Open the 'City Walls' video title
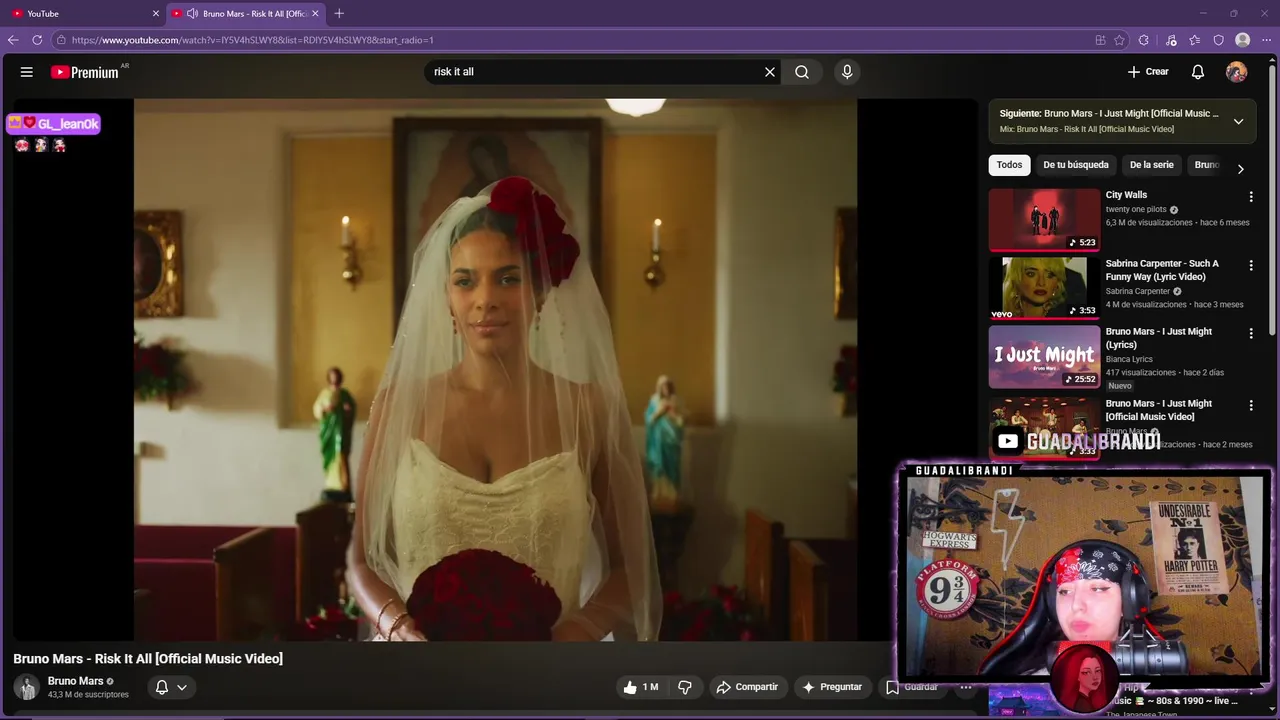Viewport: 1280px width, 720px height. [1126, 195]
